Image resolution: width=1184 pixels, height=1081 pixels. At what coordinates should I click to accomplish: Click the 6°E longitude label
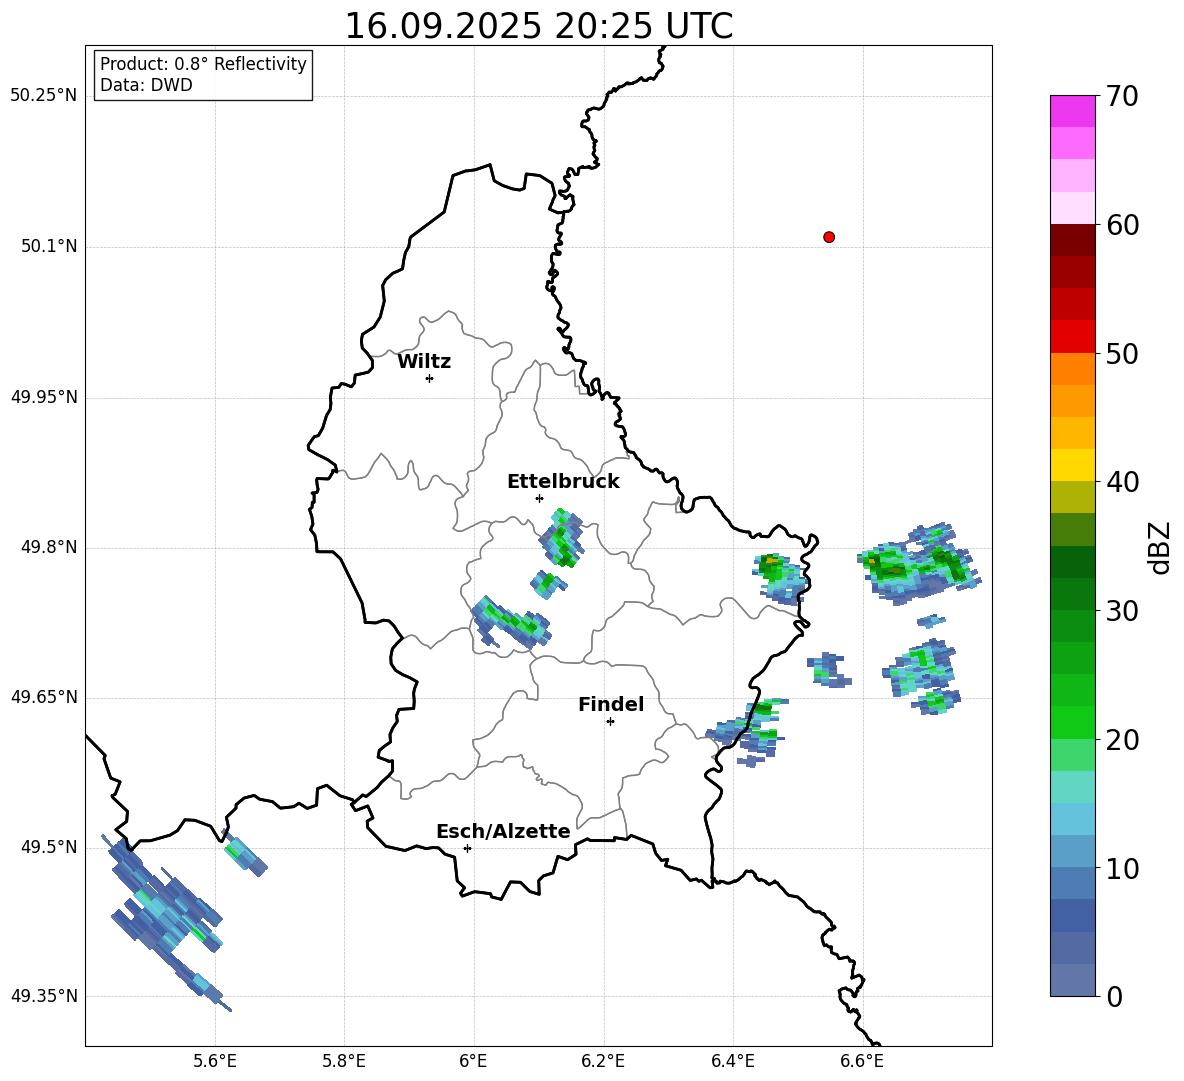[473, 1061]
